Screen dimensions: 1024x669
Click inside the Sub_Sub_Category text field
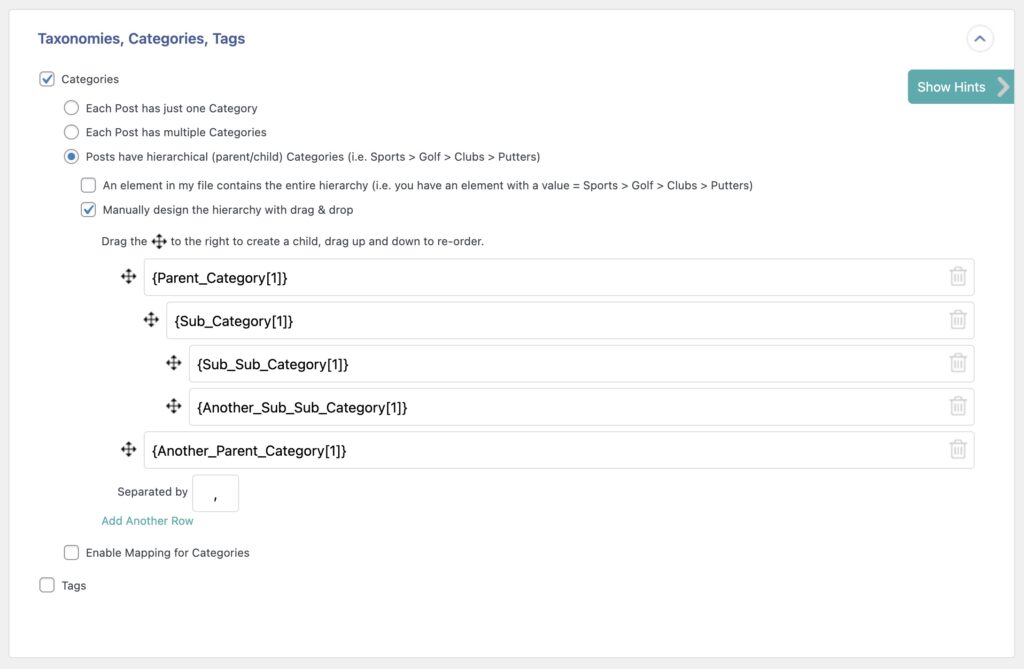pos(400,363)
